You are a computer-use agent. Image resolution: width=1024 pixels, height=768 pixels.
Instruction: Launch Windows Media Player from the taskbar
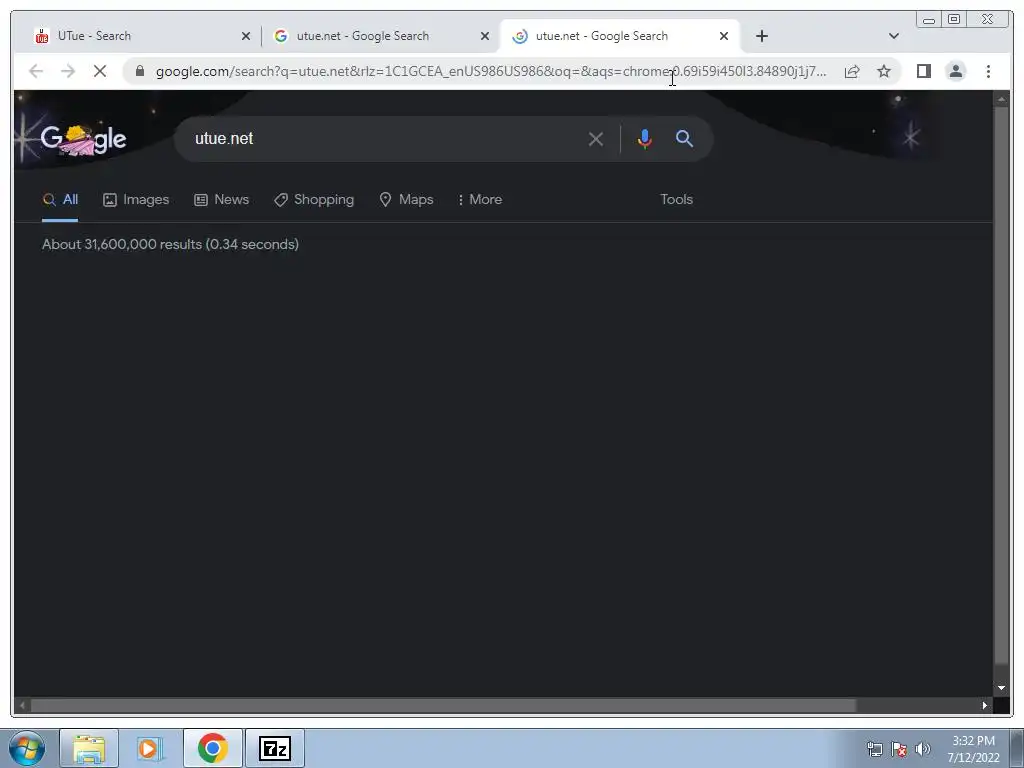coord(150,748)
